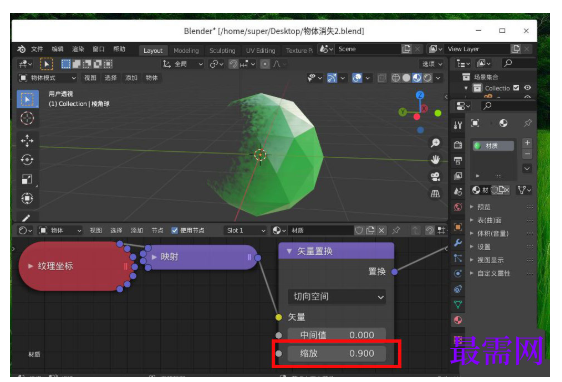Choose the Transform tool in viewport toolbar
Viewport: 562px width, 382px height.
[27, 198]
